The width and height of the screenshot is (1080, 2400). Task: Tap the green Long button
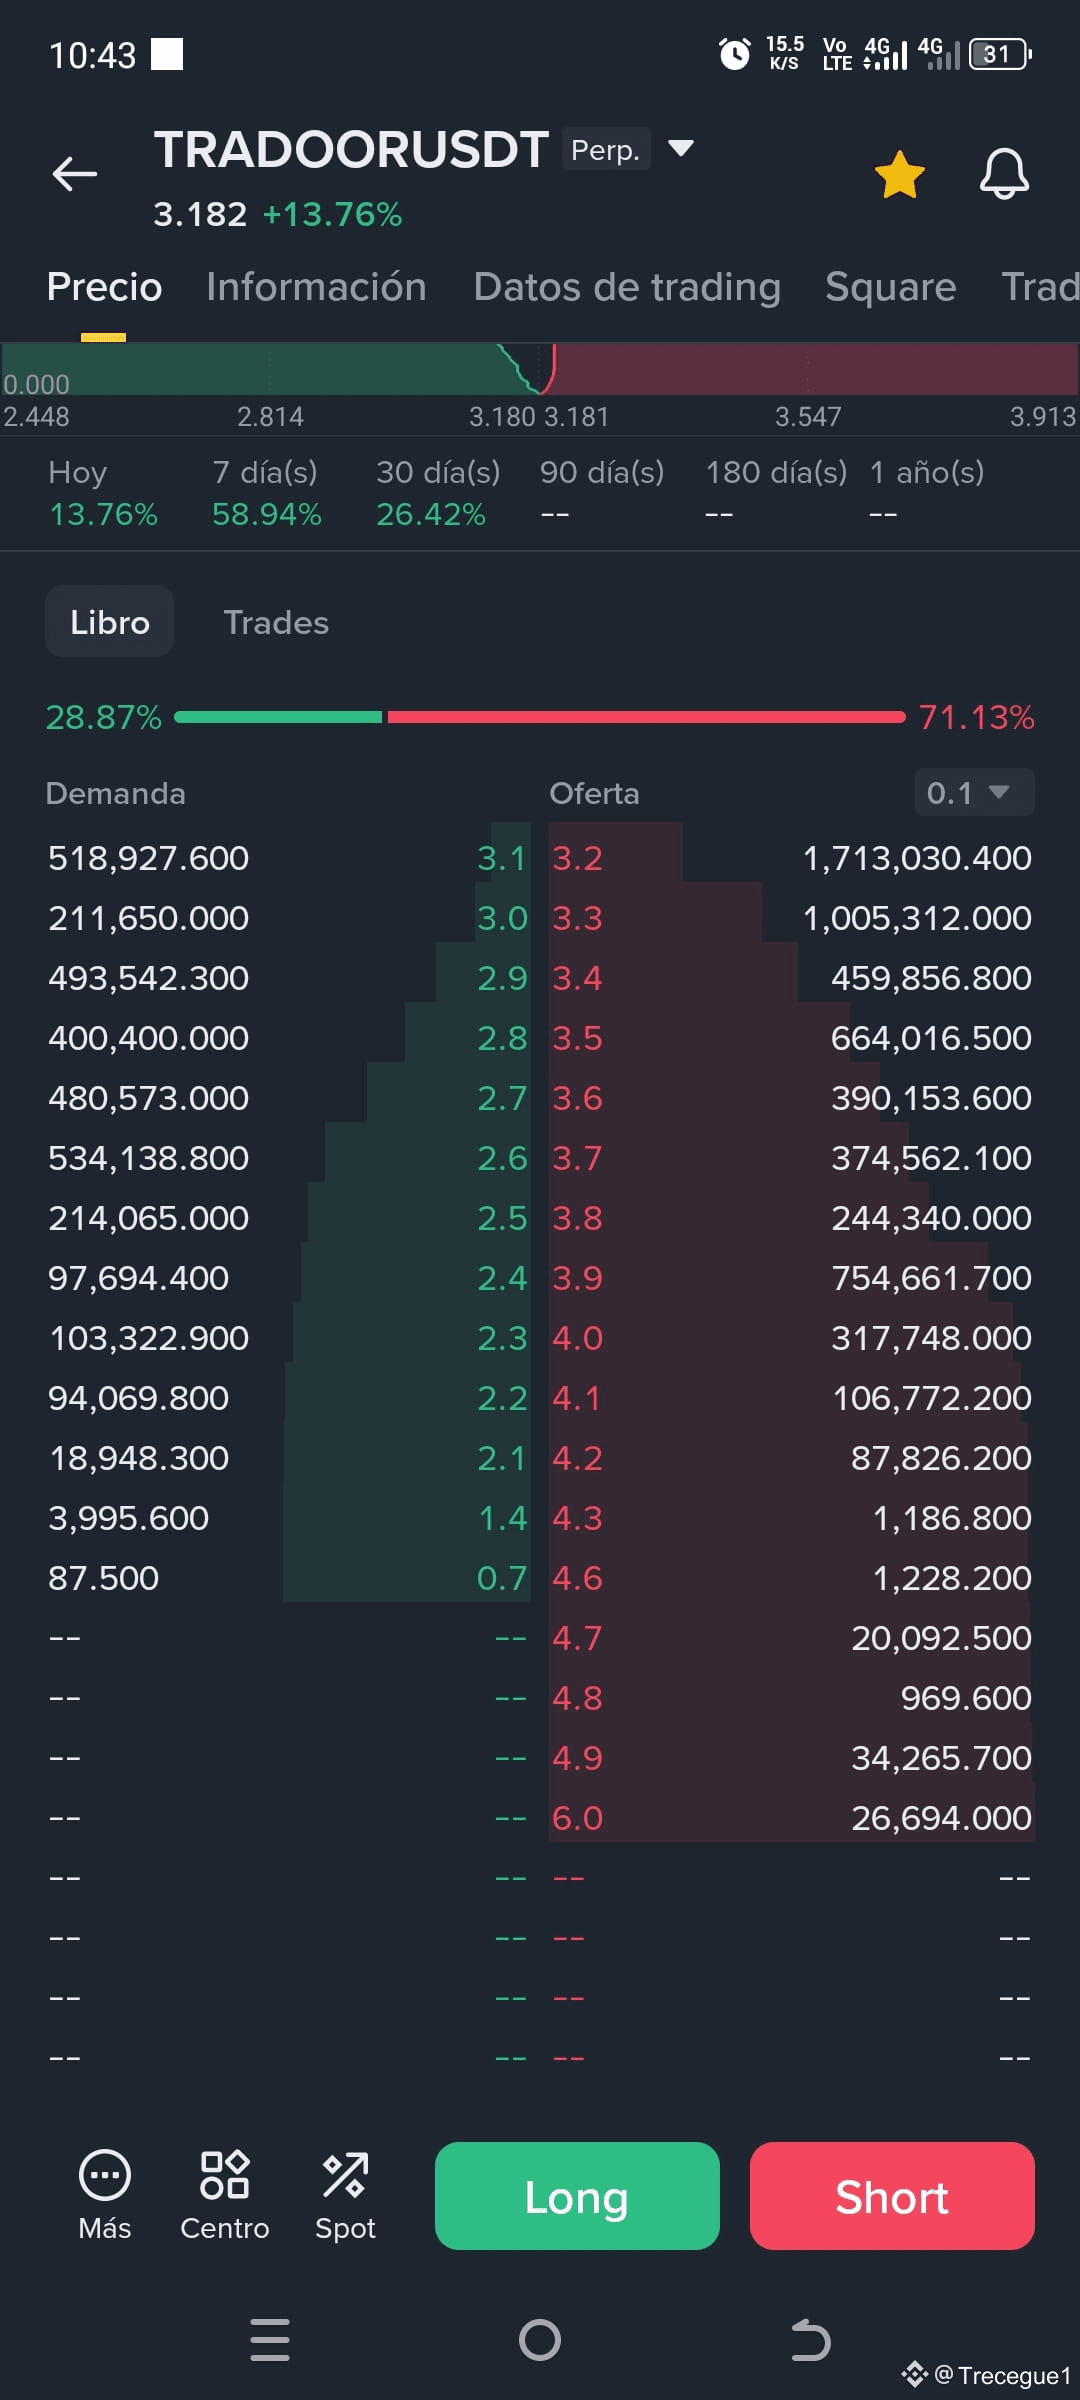point(577,2196)
